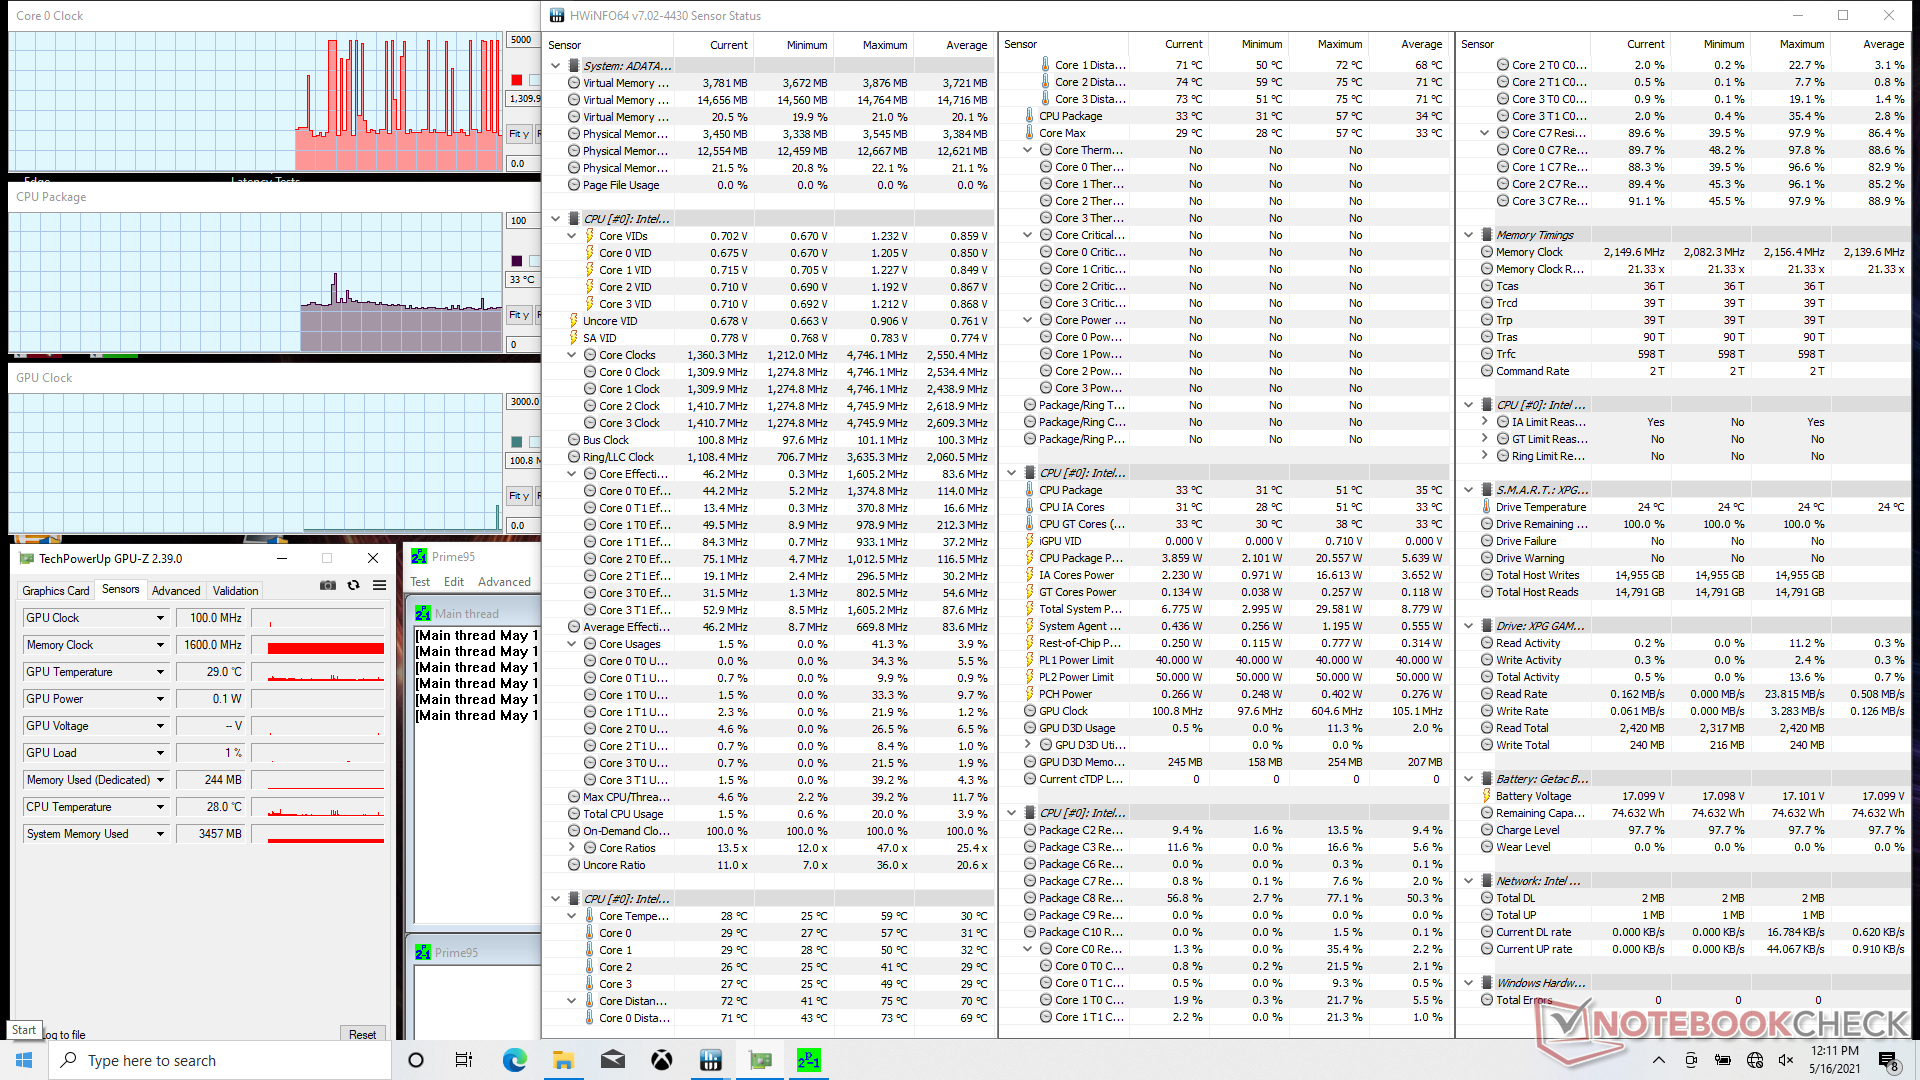Open the Edit menu in Prime95
The image size is (1920, 1080).
tap(454, 582)
